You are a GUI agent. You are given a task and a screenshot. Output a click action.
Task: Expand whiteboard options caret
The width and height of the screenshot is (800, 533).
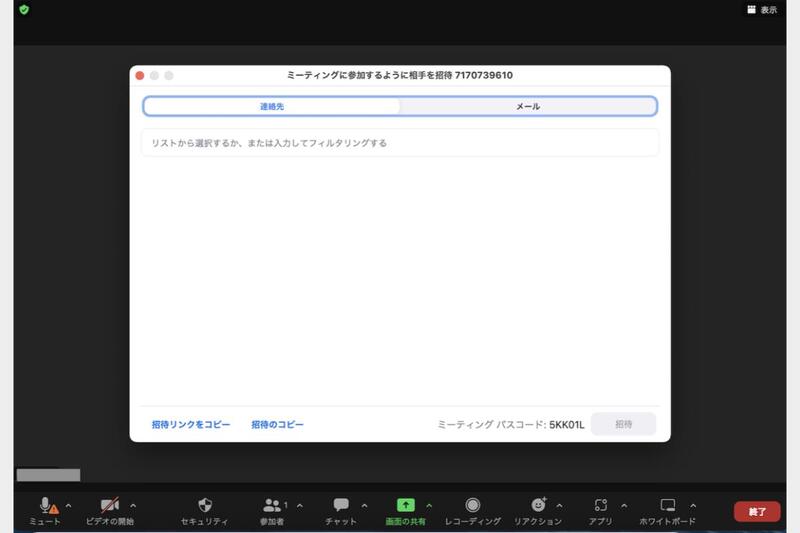pyautogui.click(x=693, y=505)
